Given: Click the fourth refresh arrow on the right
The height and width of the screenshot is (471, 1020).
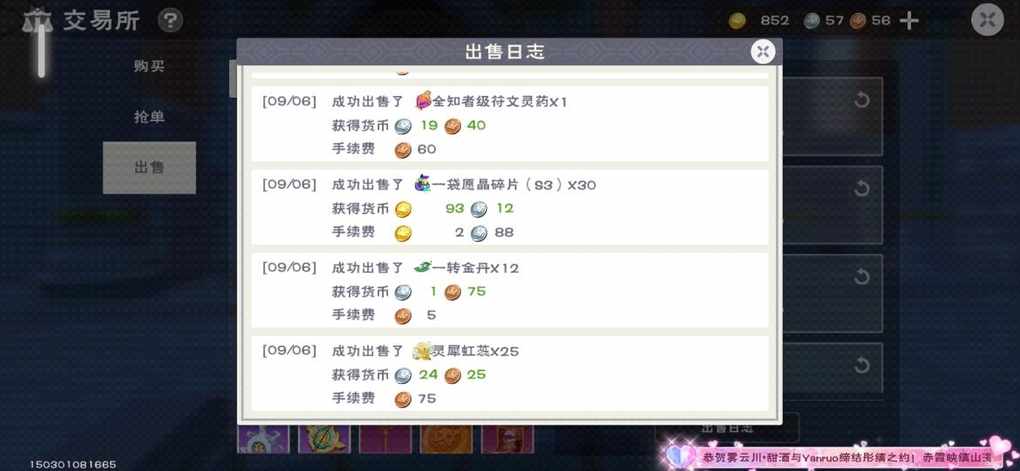Looking at the screenshot, I should coord(862,365).
